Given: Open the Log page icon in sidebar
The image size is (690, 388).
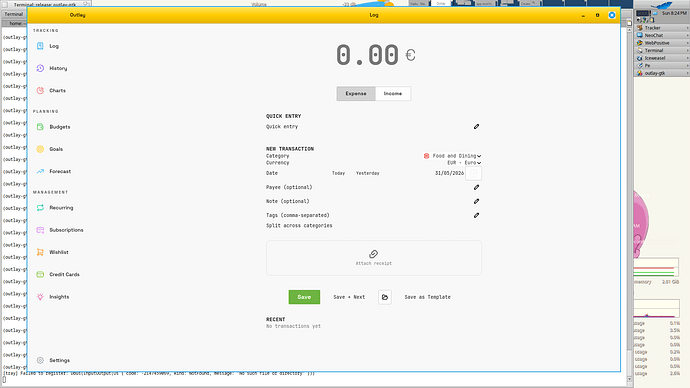Looking at the screenshot, I should pyautogui.click(x=40, y=46).
